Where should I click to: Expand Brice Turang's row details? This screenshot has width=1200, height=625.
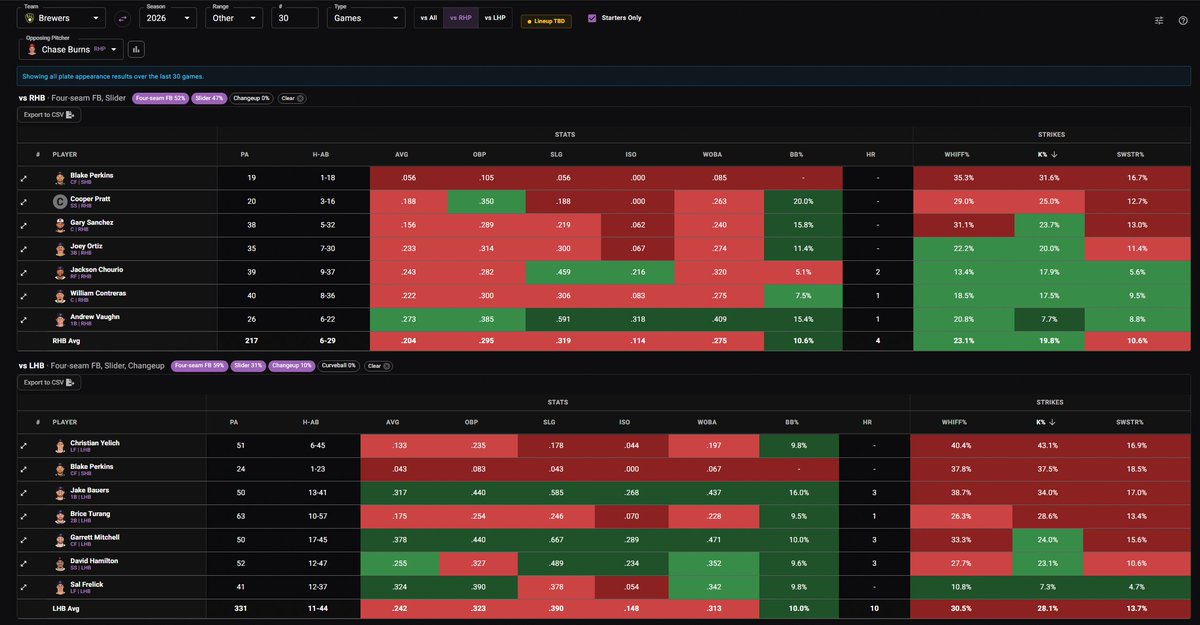23,515
